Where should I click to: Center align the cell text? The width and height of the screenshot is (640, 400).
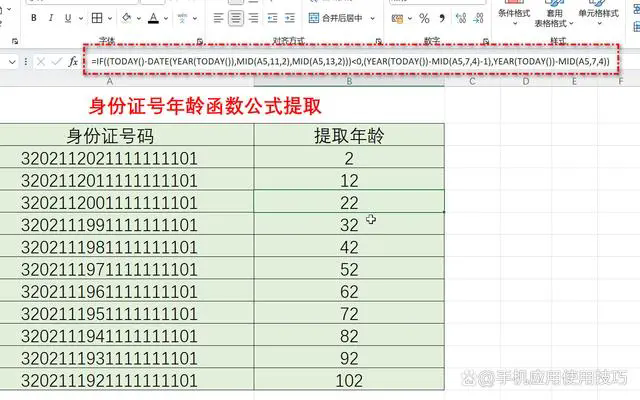point(237,18)
